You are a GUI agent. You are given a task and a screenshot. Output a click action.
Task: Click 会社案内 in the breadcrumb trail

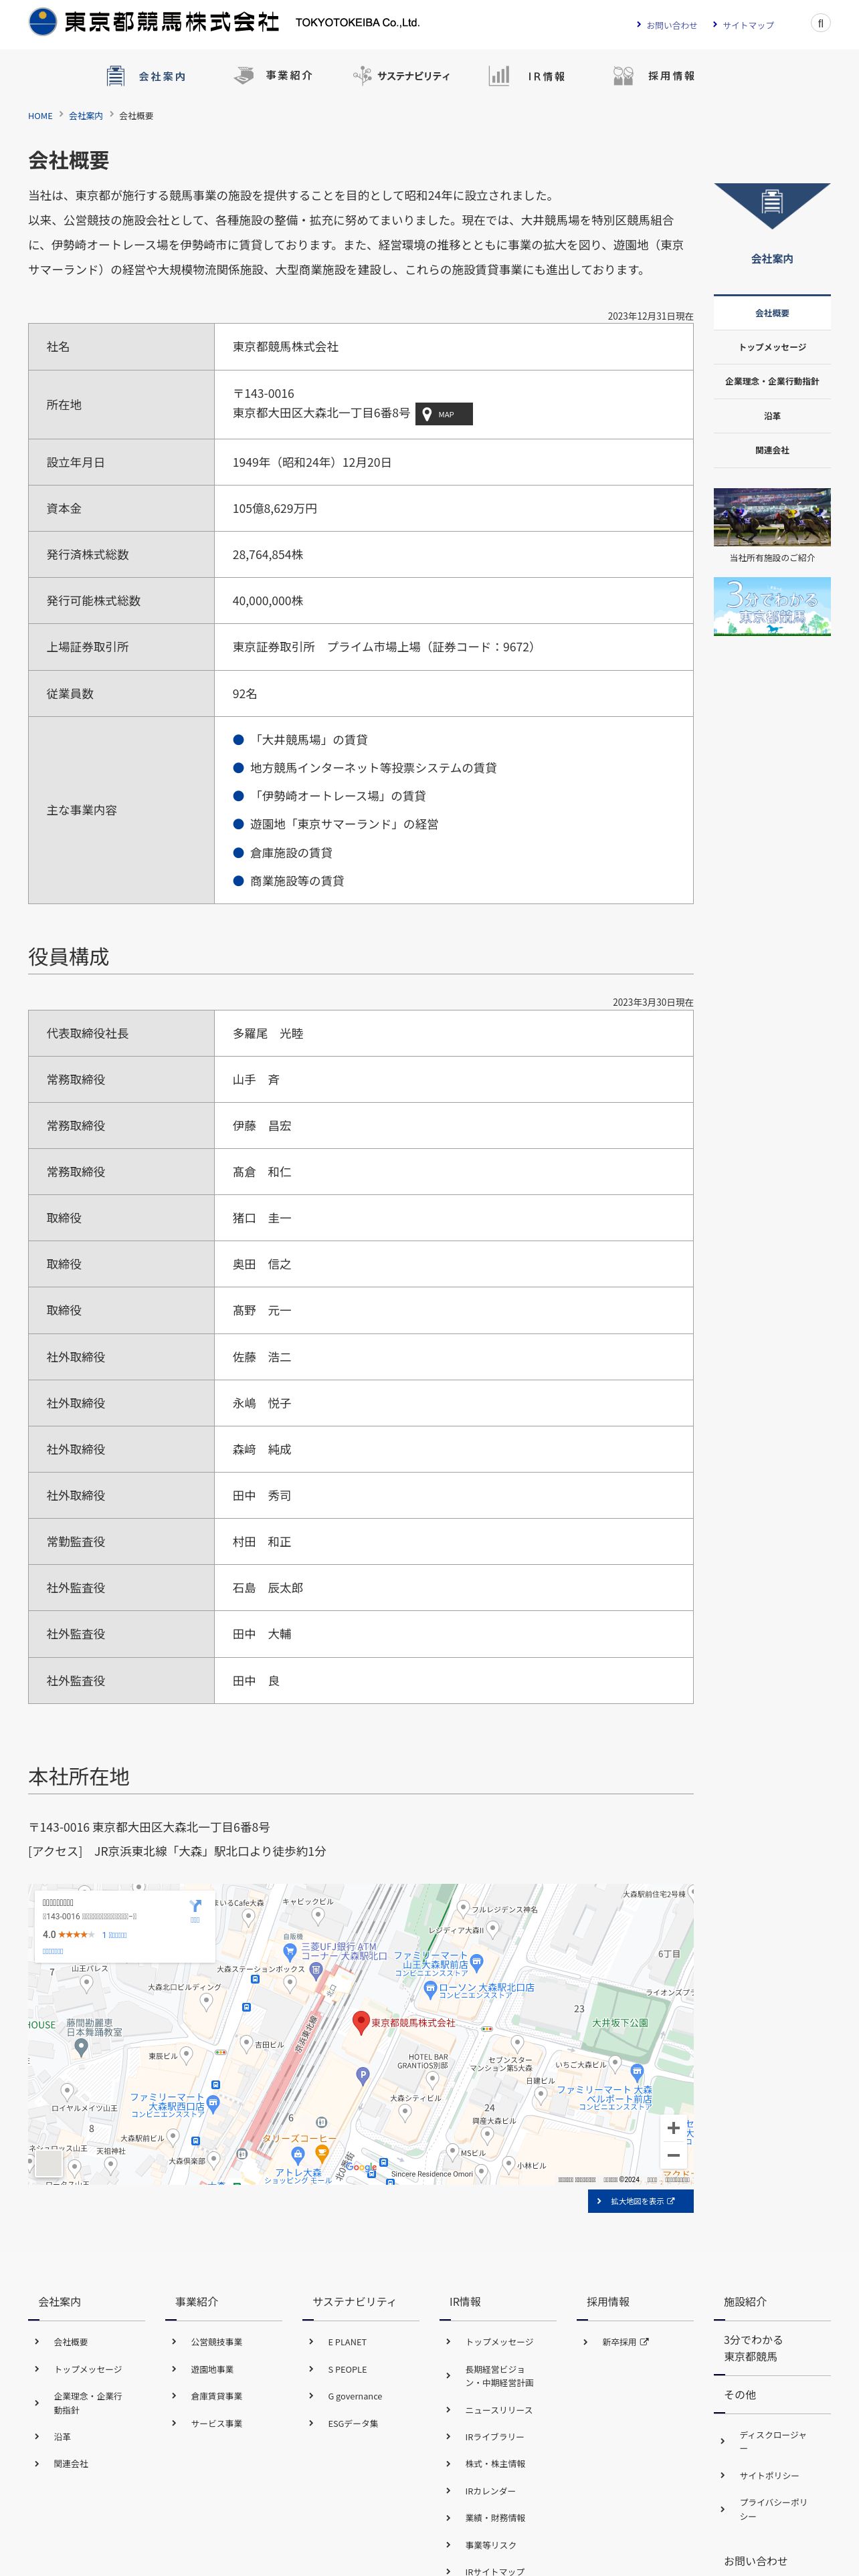(85, 116)
